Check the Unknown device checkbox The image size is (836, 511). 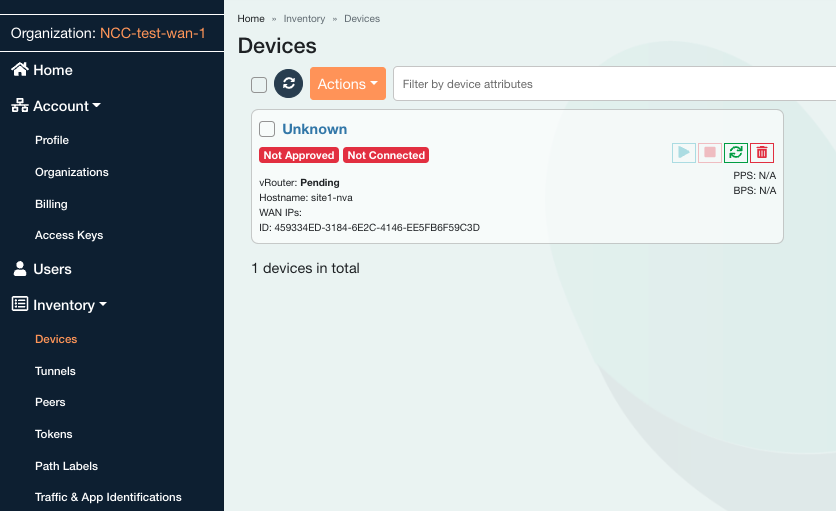(x=267, y=129)
